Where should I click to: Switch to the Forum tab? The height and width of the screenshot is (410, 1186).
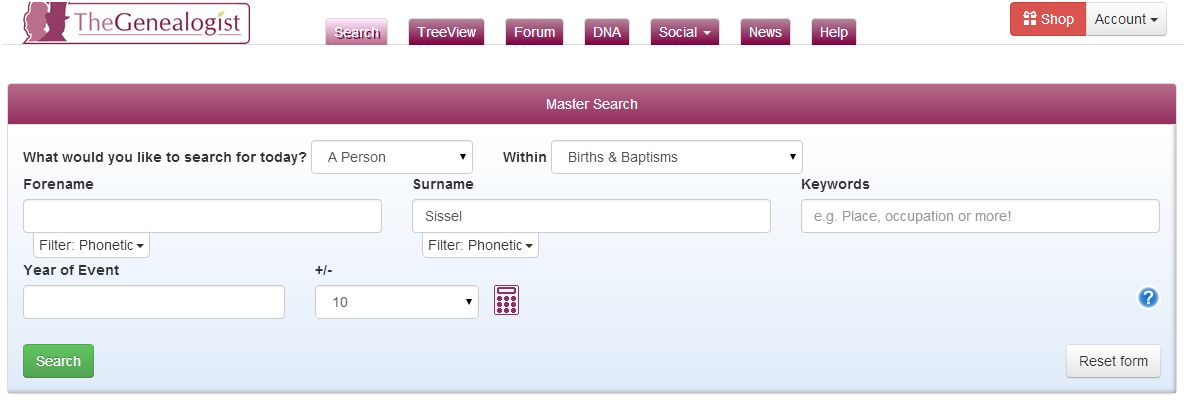(534, 32)
